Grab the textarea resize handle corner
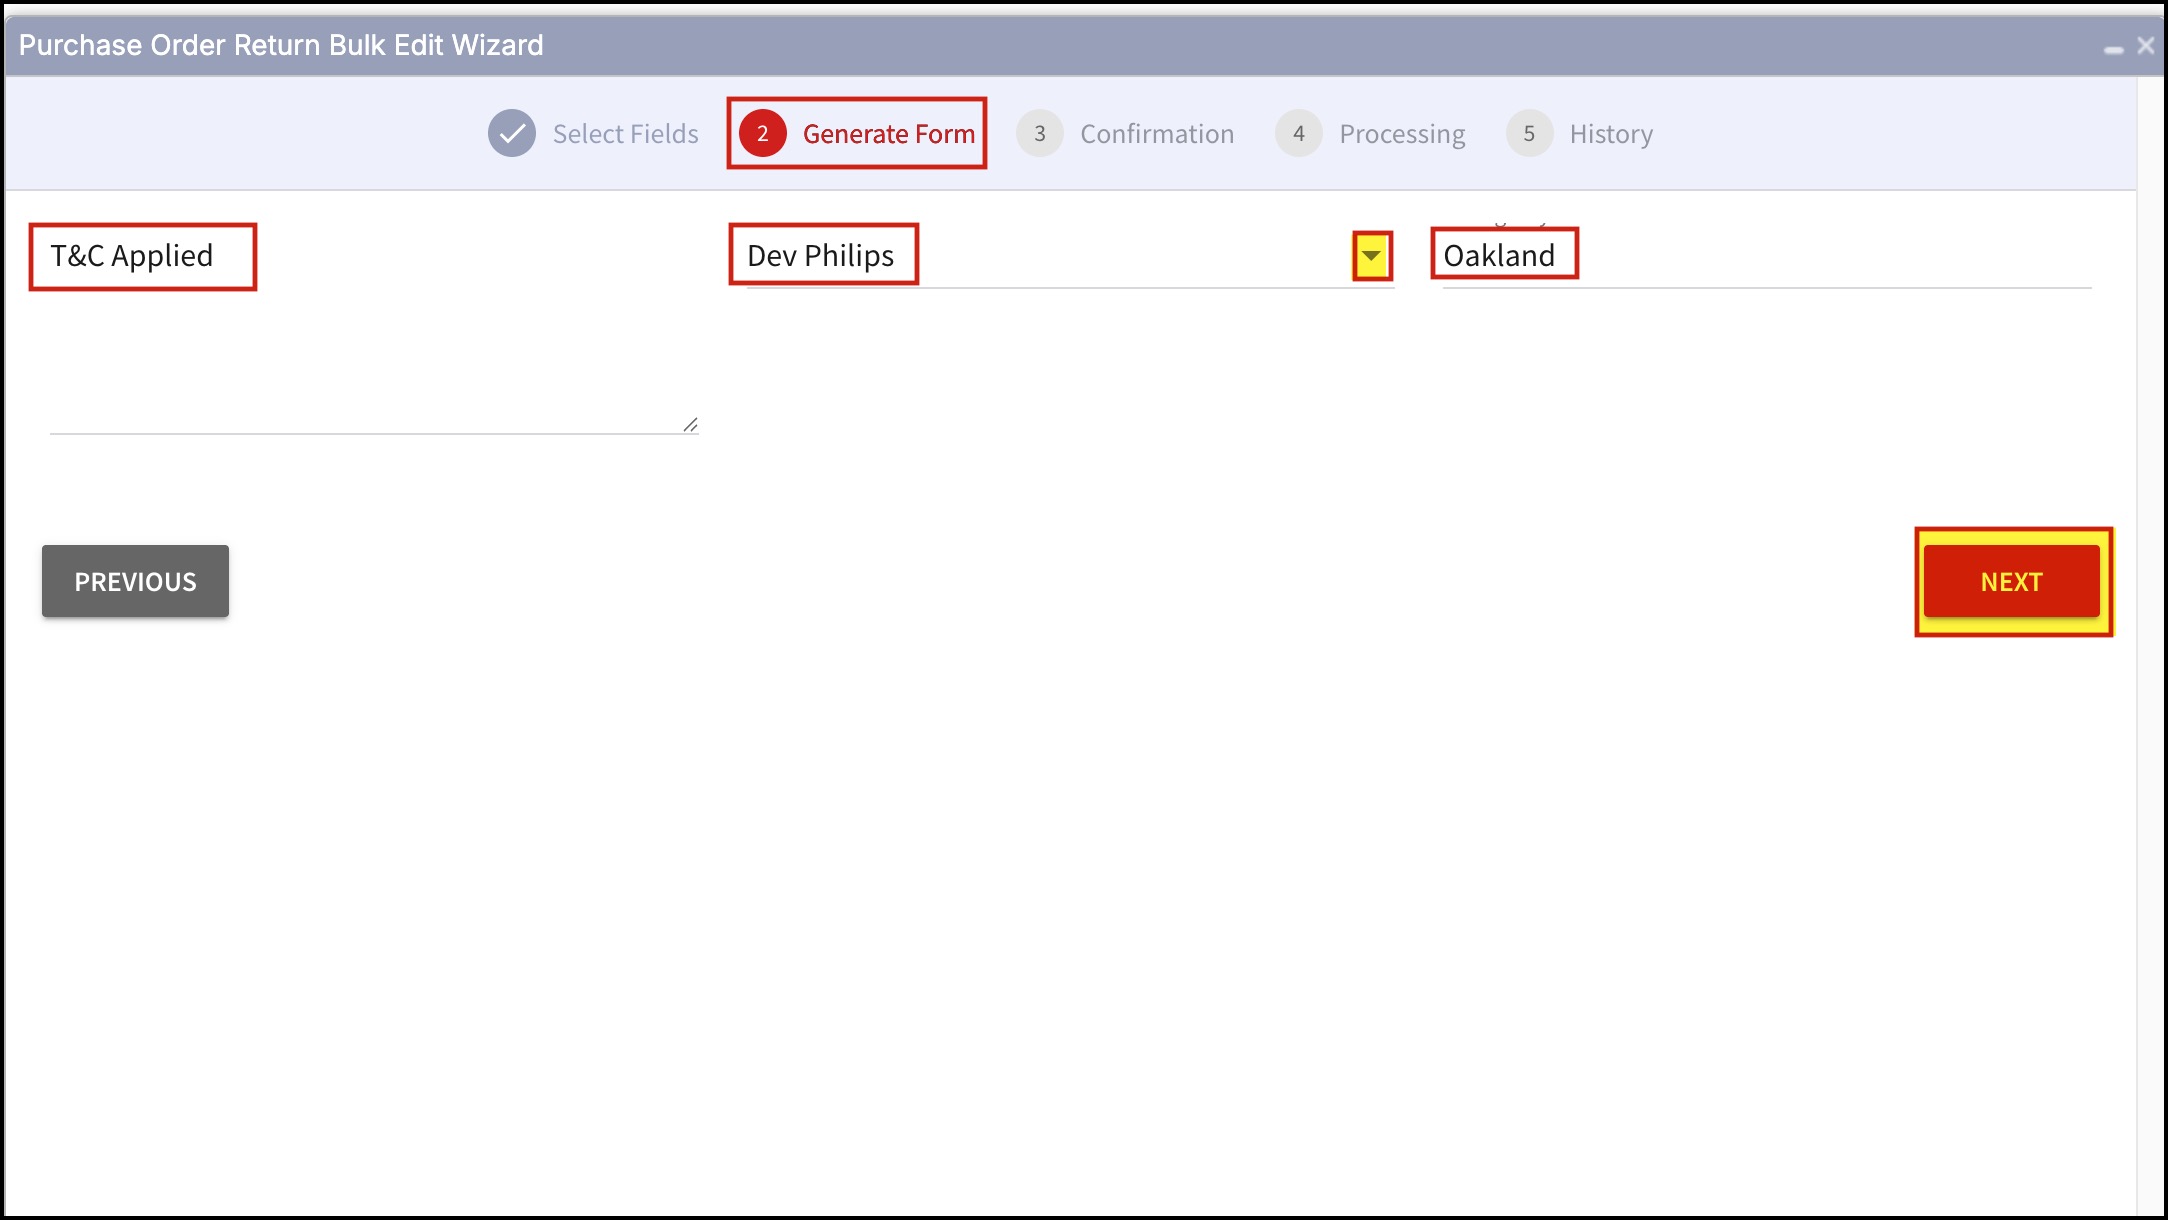Image resolution: width=2168 pixels, height=1220 pixels. tap(690, 425)
